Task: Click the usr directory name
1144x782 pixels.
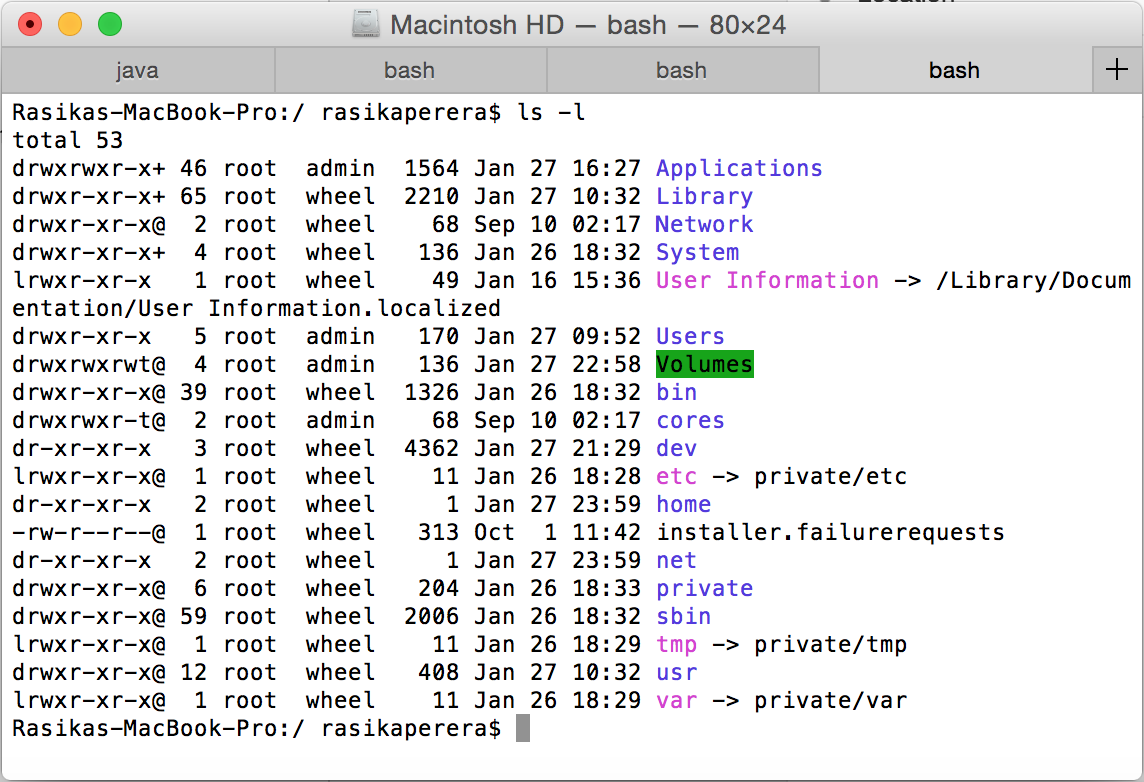Action: click(676, 673)
